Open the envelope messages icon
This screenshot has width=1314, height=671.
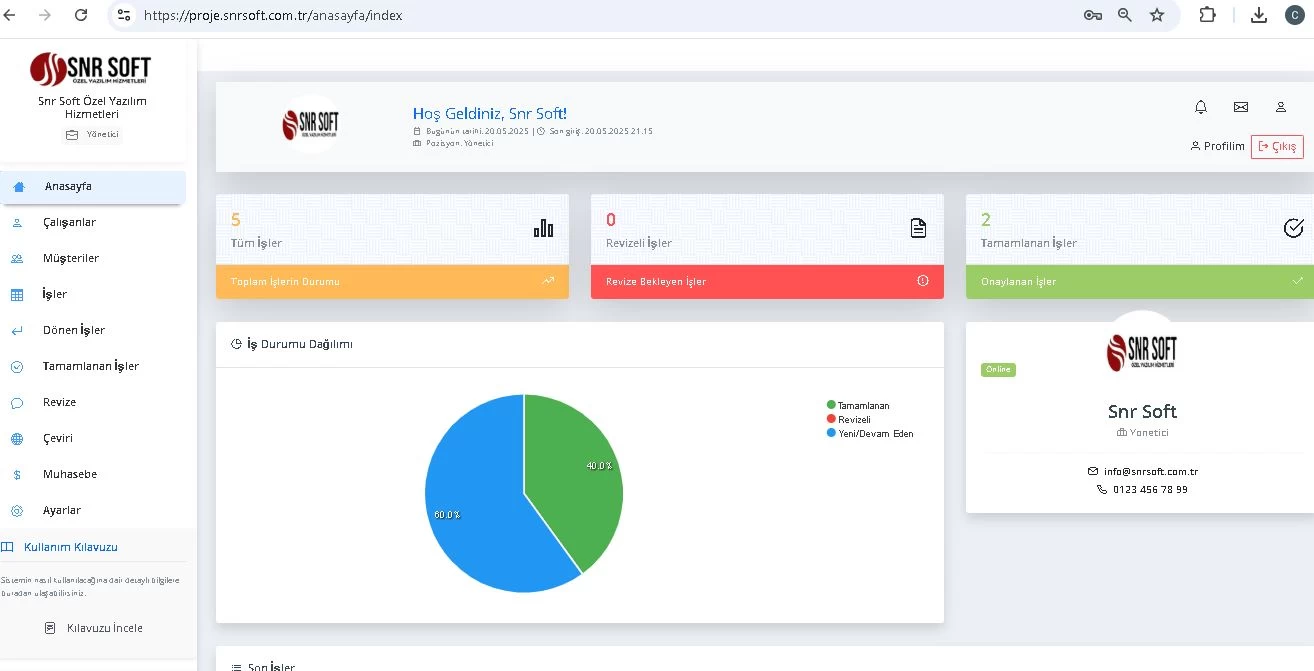(x=1241, y=107)
